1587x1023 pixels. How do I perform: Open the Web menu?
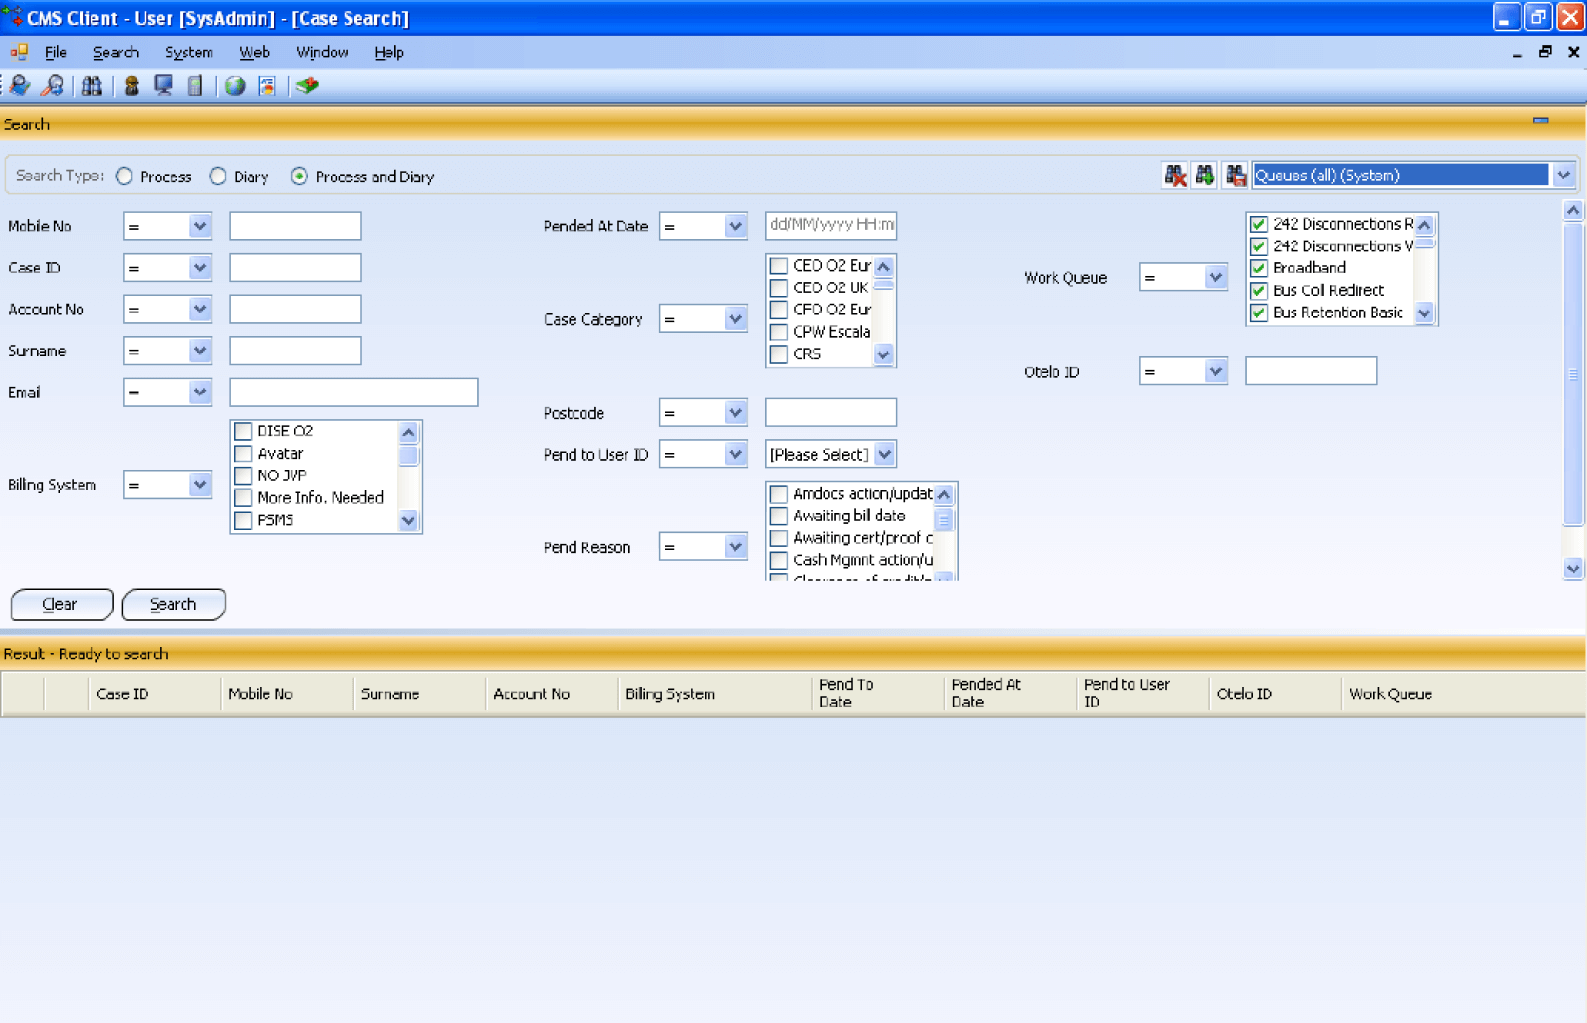254,52
